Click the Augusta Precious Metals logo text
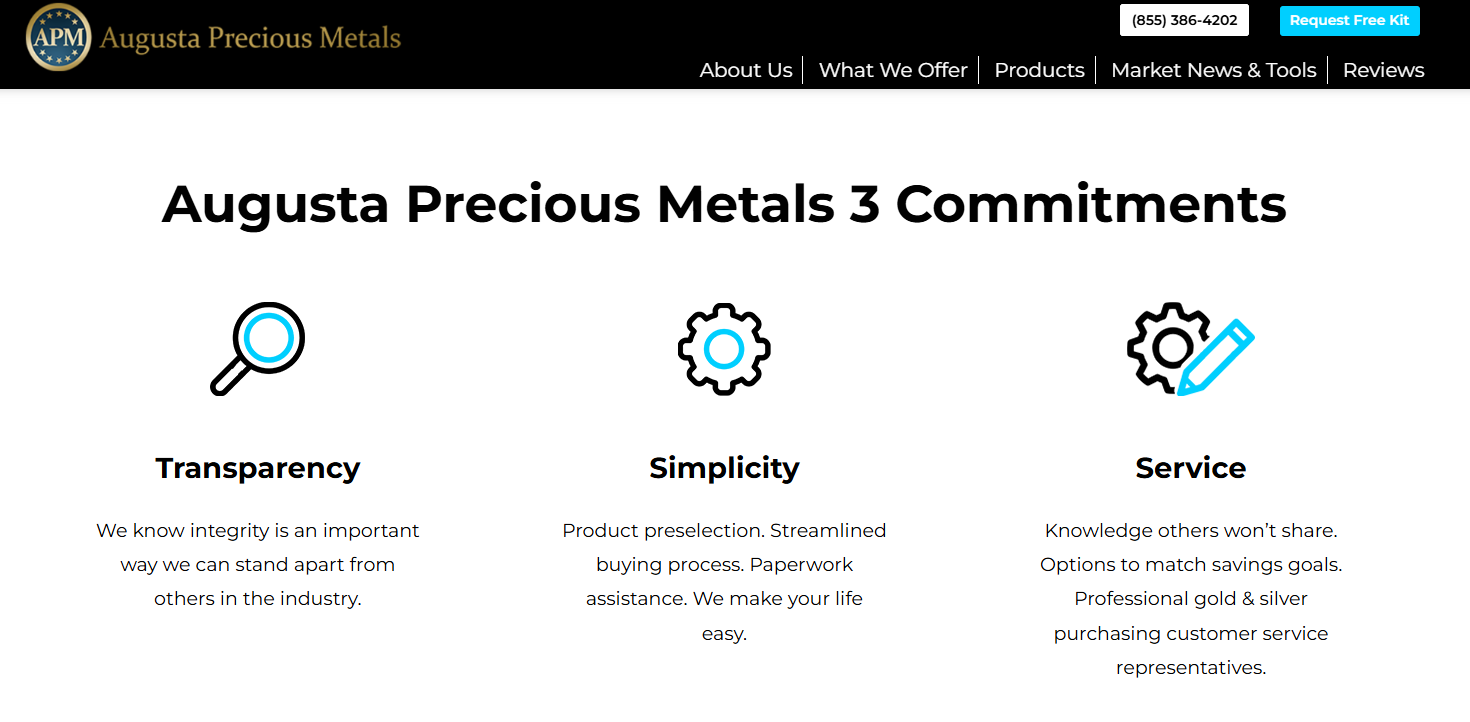 250,39
